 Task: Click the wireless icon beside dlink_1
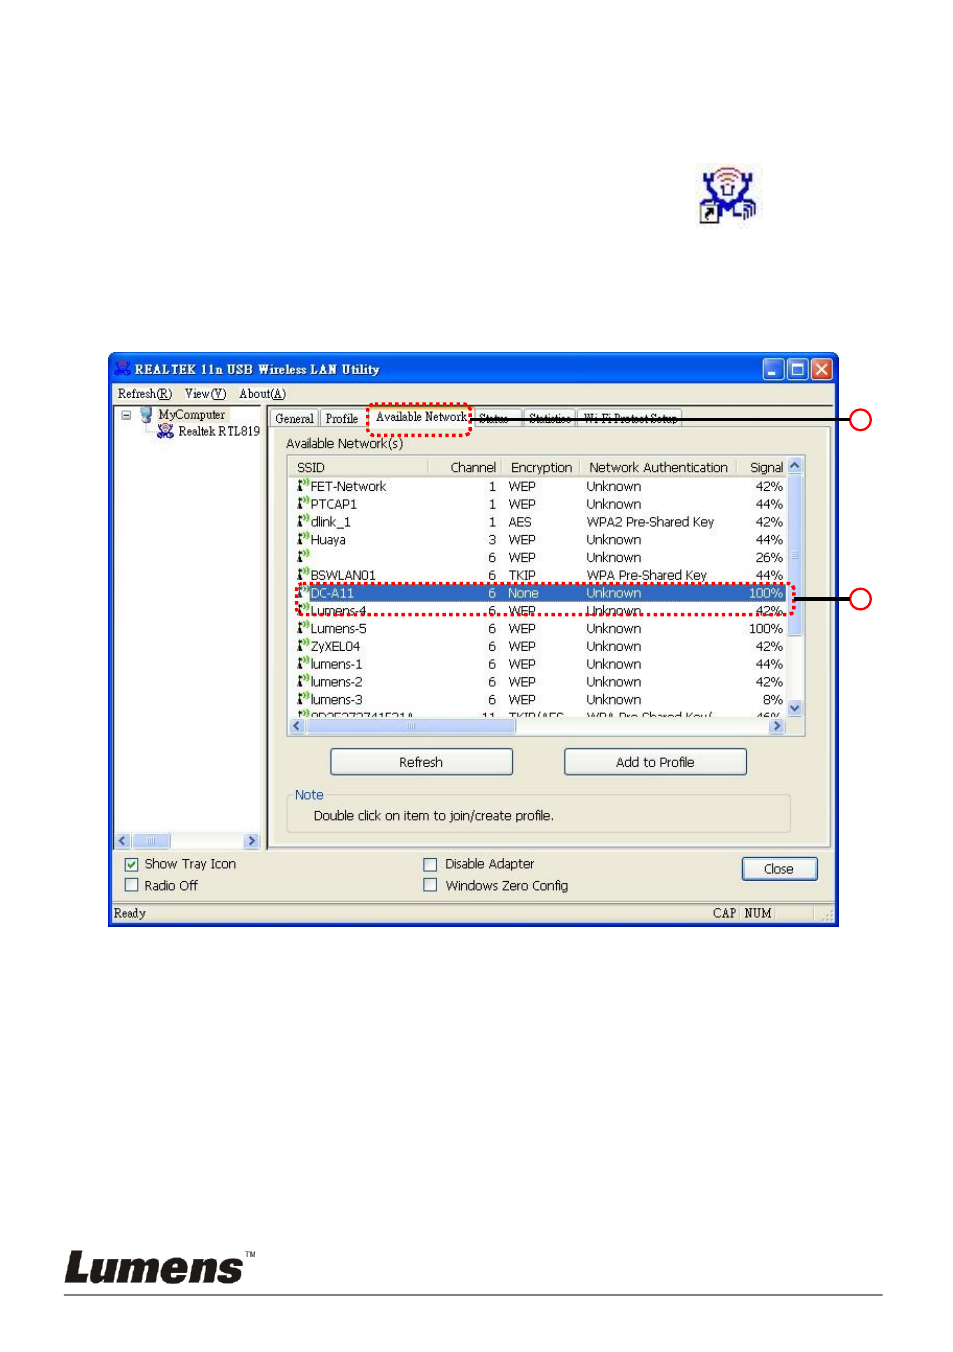point(303,521)
